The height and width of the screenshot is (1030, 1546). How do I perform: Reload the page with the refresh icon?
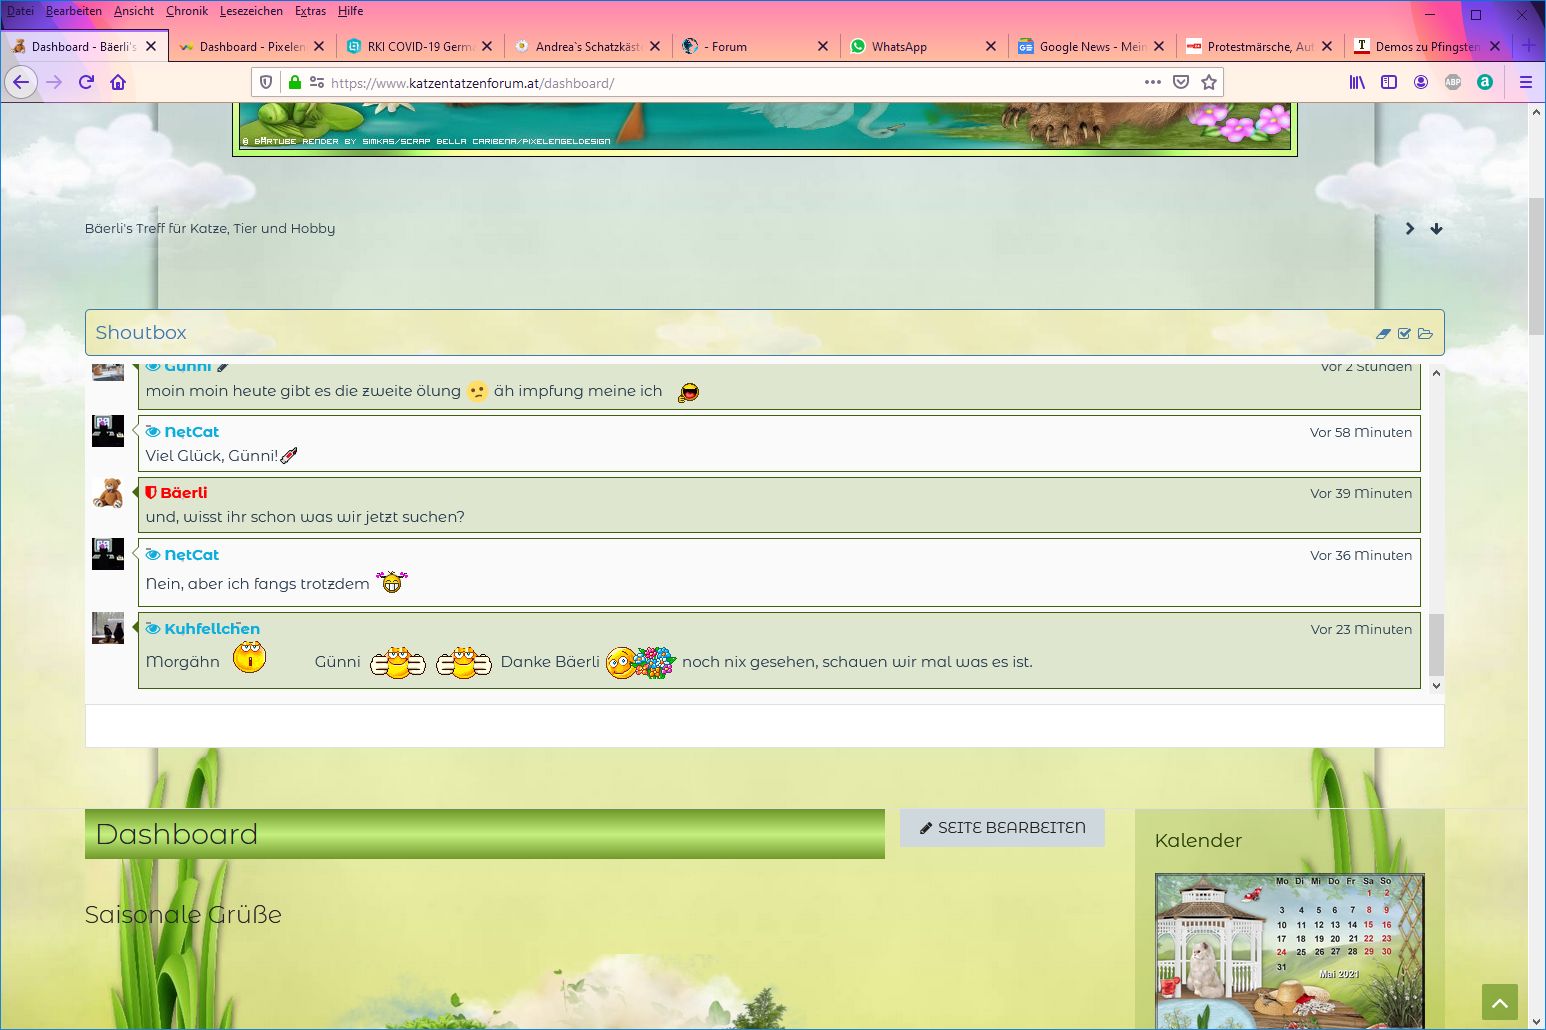(x=86, y=82)
